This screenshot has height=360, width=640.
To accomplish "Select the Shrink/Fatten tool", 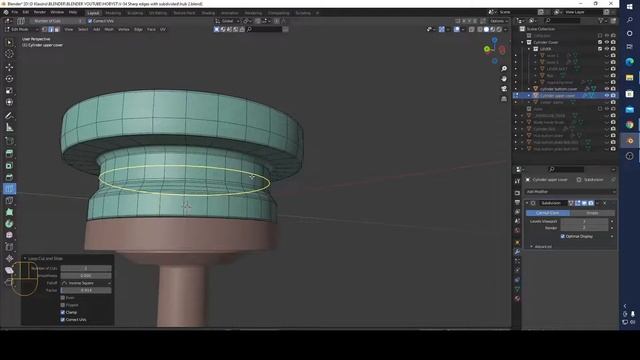I will click(x=9, y=258).
